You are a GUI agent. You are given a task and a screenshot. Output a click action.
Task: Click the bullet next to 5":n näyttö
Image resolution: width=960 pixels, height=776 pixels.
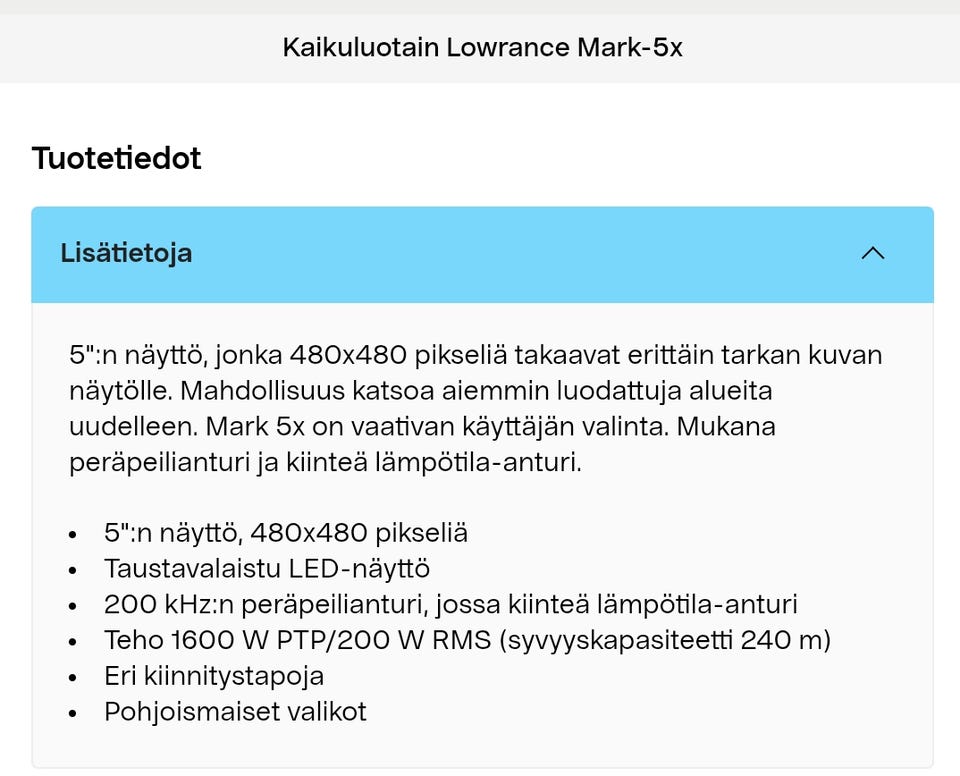click(x=71, y=534)
